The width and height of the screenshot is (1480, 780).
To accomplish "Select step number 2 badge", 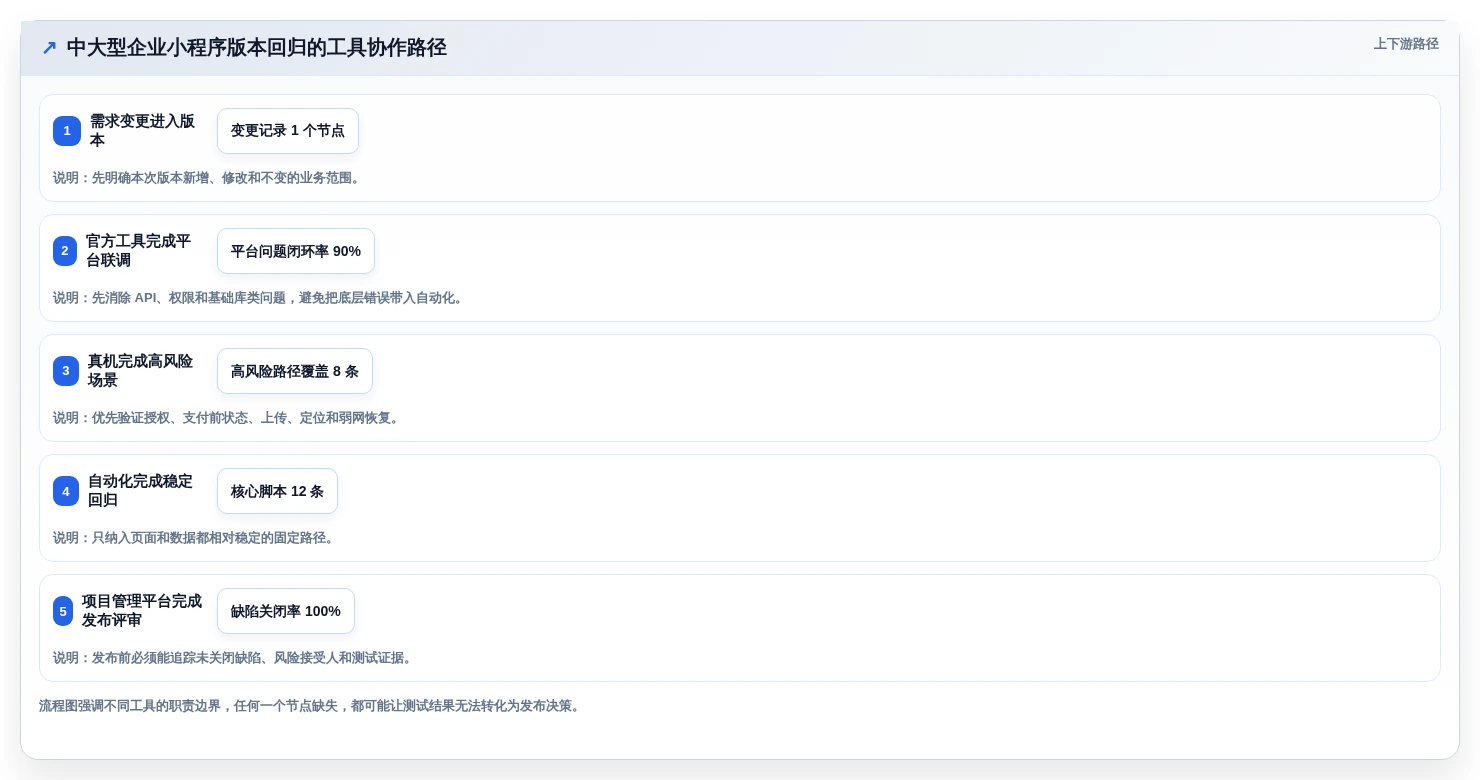I will [x=65, y=251].
